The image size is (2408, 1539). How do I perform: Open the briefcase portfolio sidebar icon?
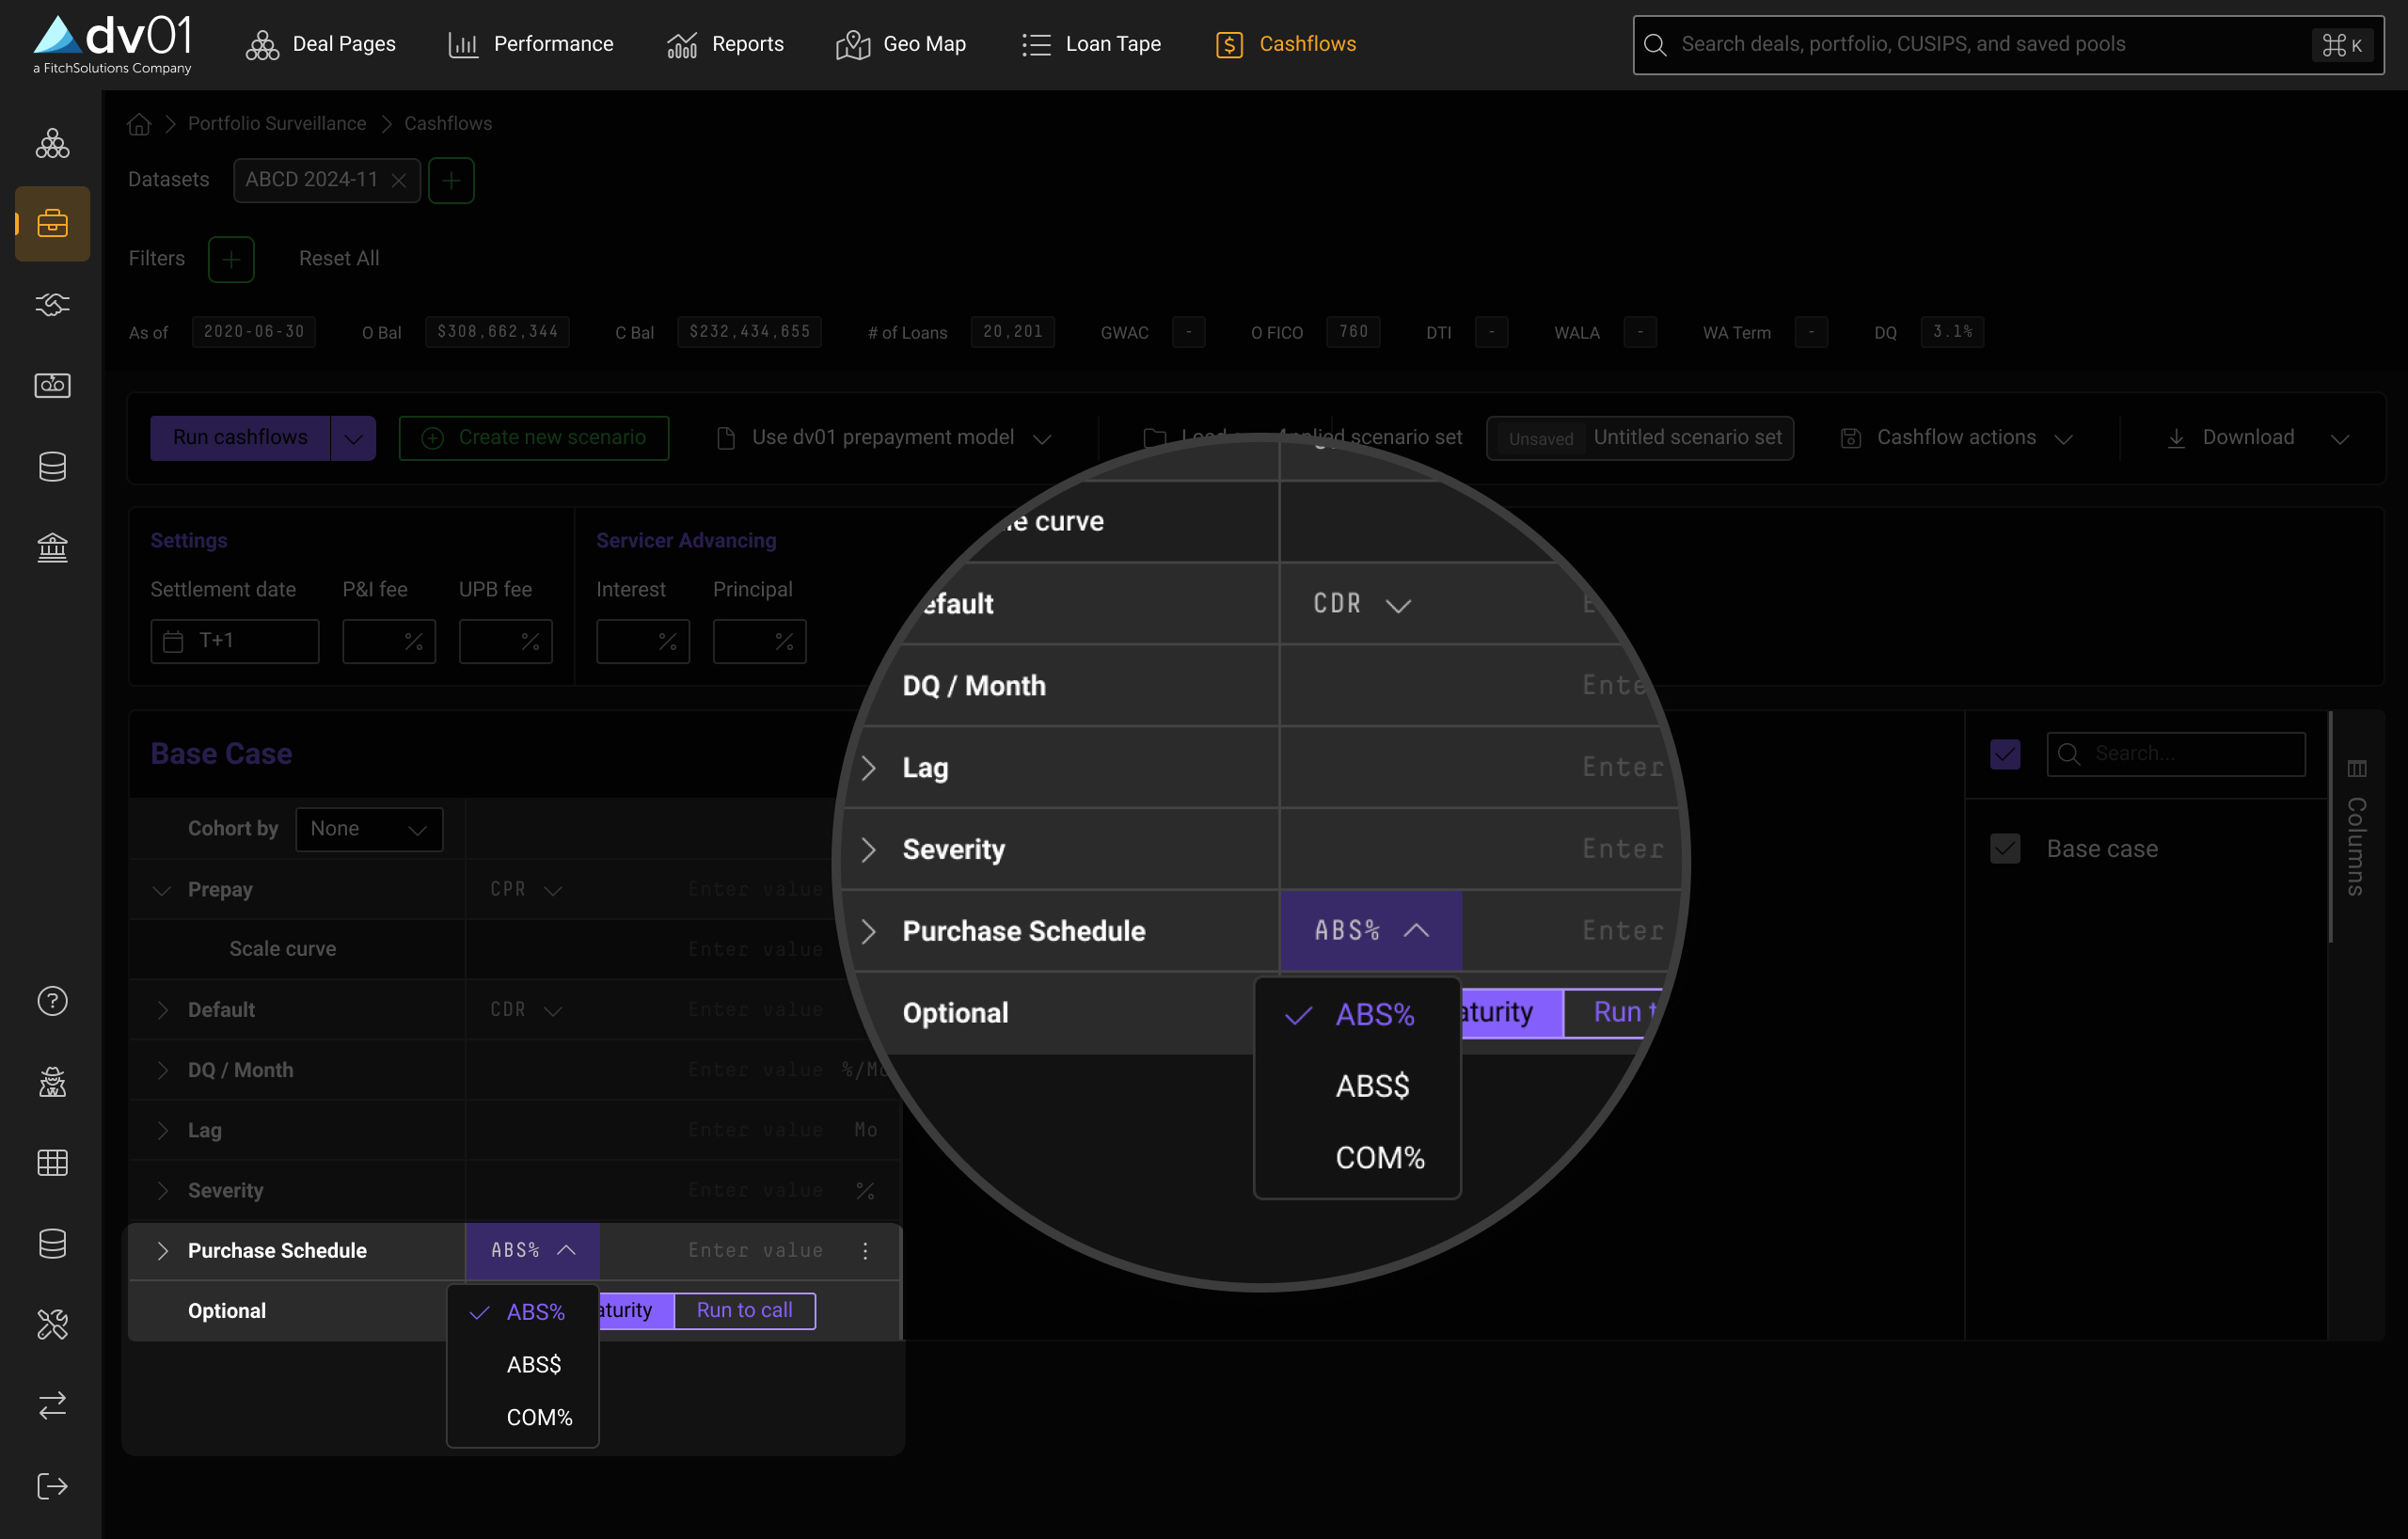[52, 223]
